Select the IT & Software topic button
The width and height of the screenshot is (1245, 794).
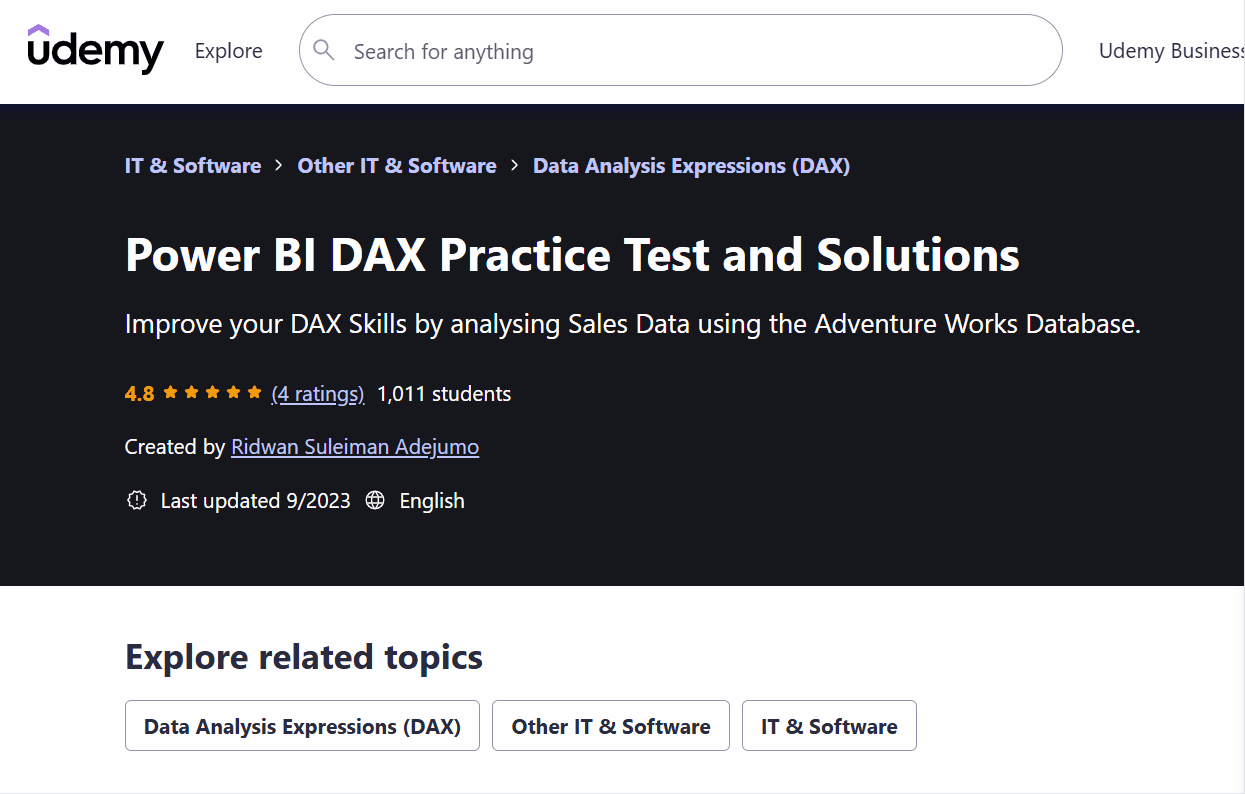tap(829, 726)
